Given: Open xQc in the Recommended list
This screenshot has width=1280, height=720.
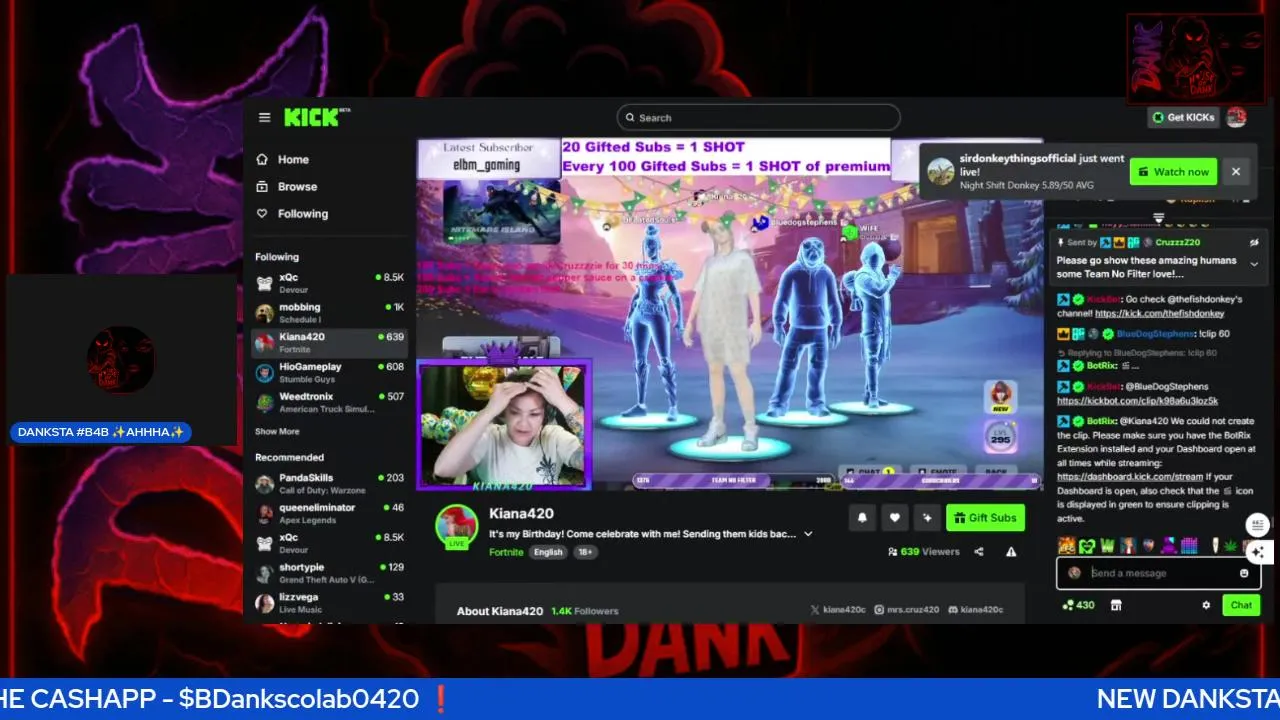Looking at the screenshot, I should coord(329,543).
